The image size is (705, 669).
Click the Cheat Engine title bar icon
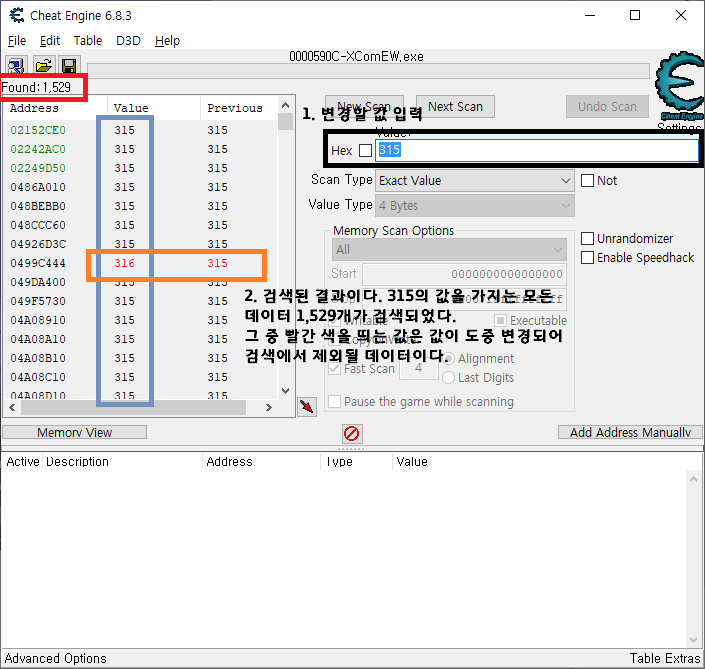(x=17, y=15)
